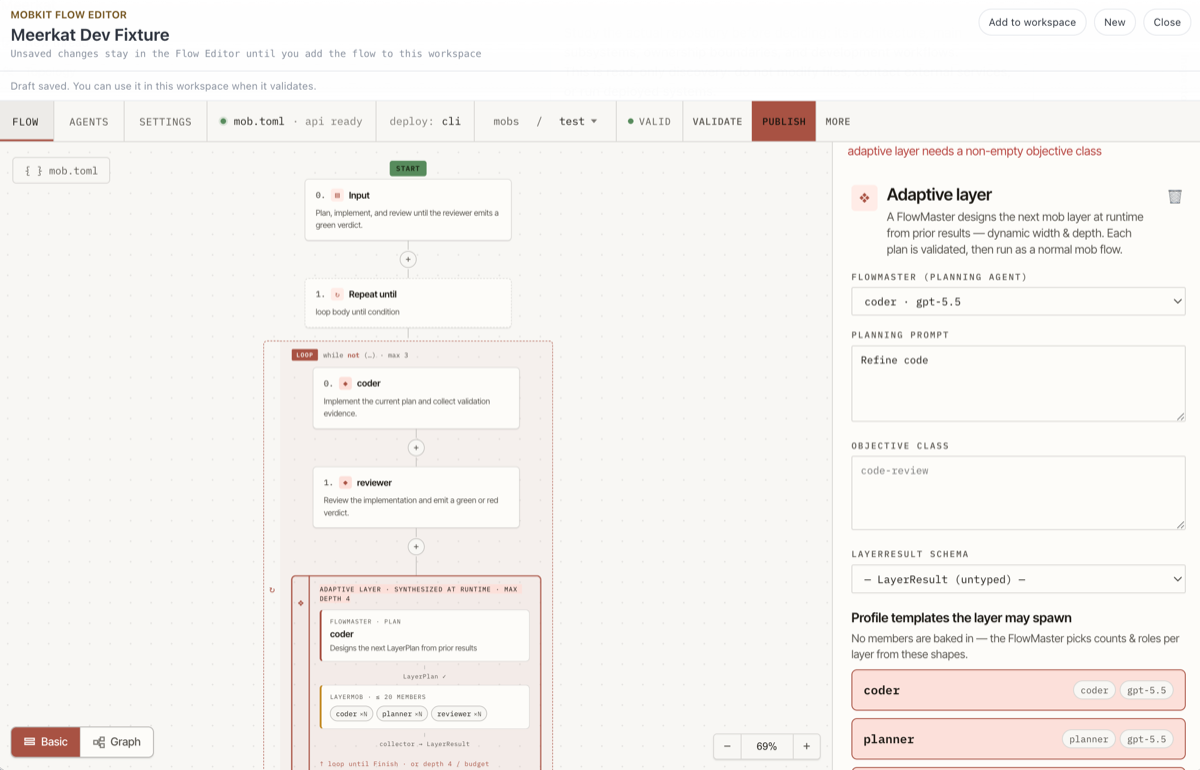Image resolution: width=1200 pixels, height=770 pixels.
Task: Click the 69% zoom level display
Action: [767, 746]
